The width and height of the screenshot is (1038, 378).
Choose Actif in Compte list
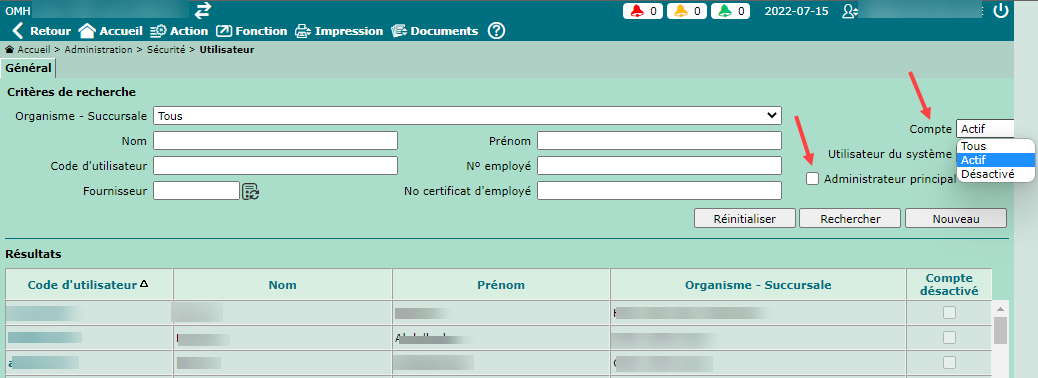coord(996,160)
